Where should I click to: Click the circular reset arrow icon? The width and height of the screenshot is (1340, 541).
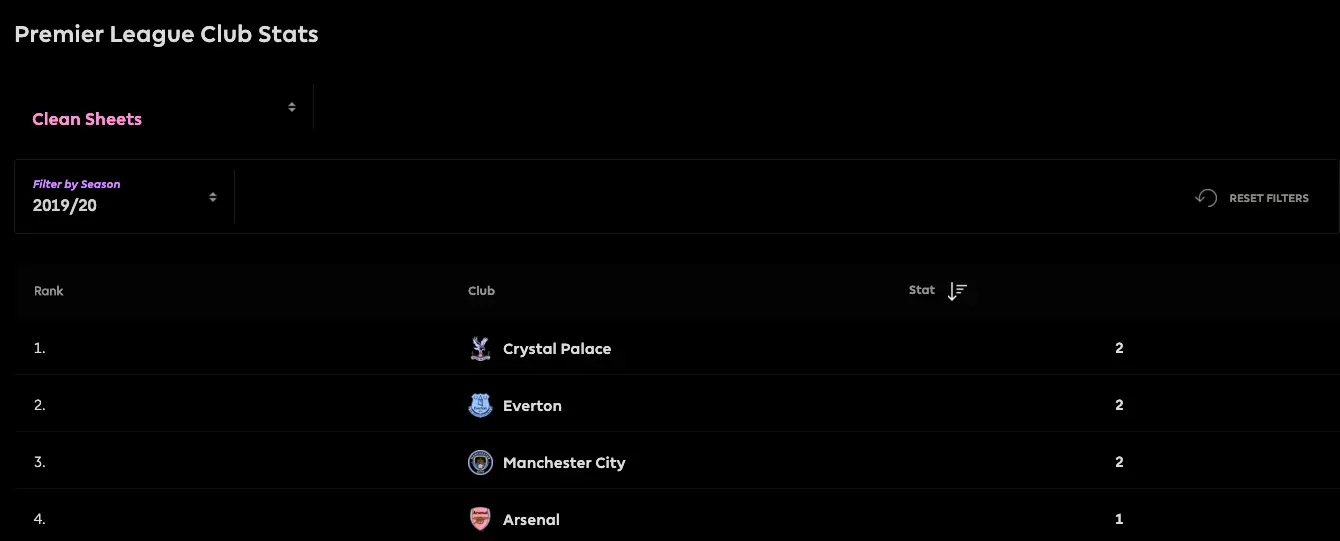coord(1206,198)
